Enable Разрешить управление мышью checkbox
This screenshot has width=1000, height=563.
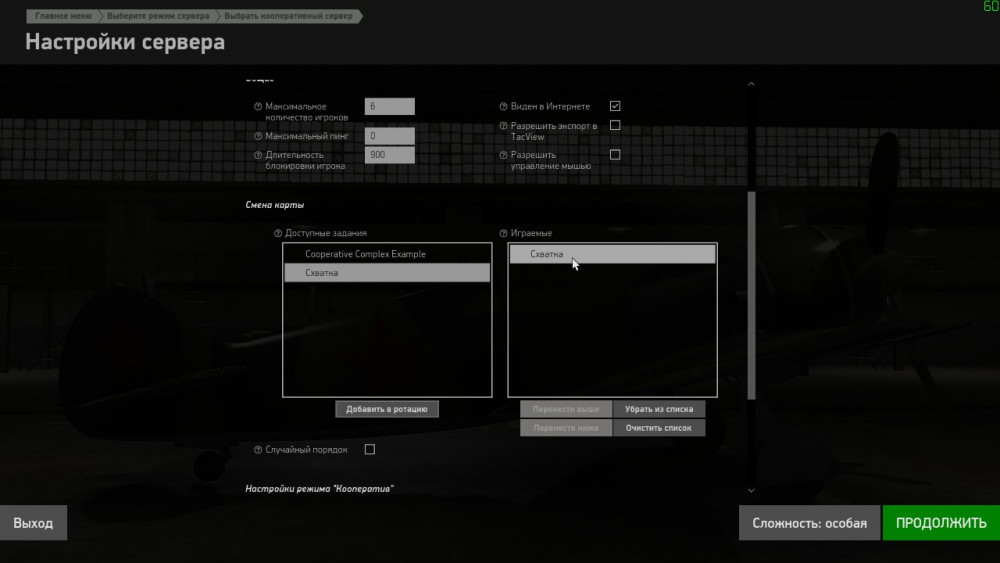[x=615, y=154]
